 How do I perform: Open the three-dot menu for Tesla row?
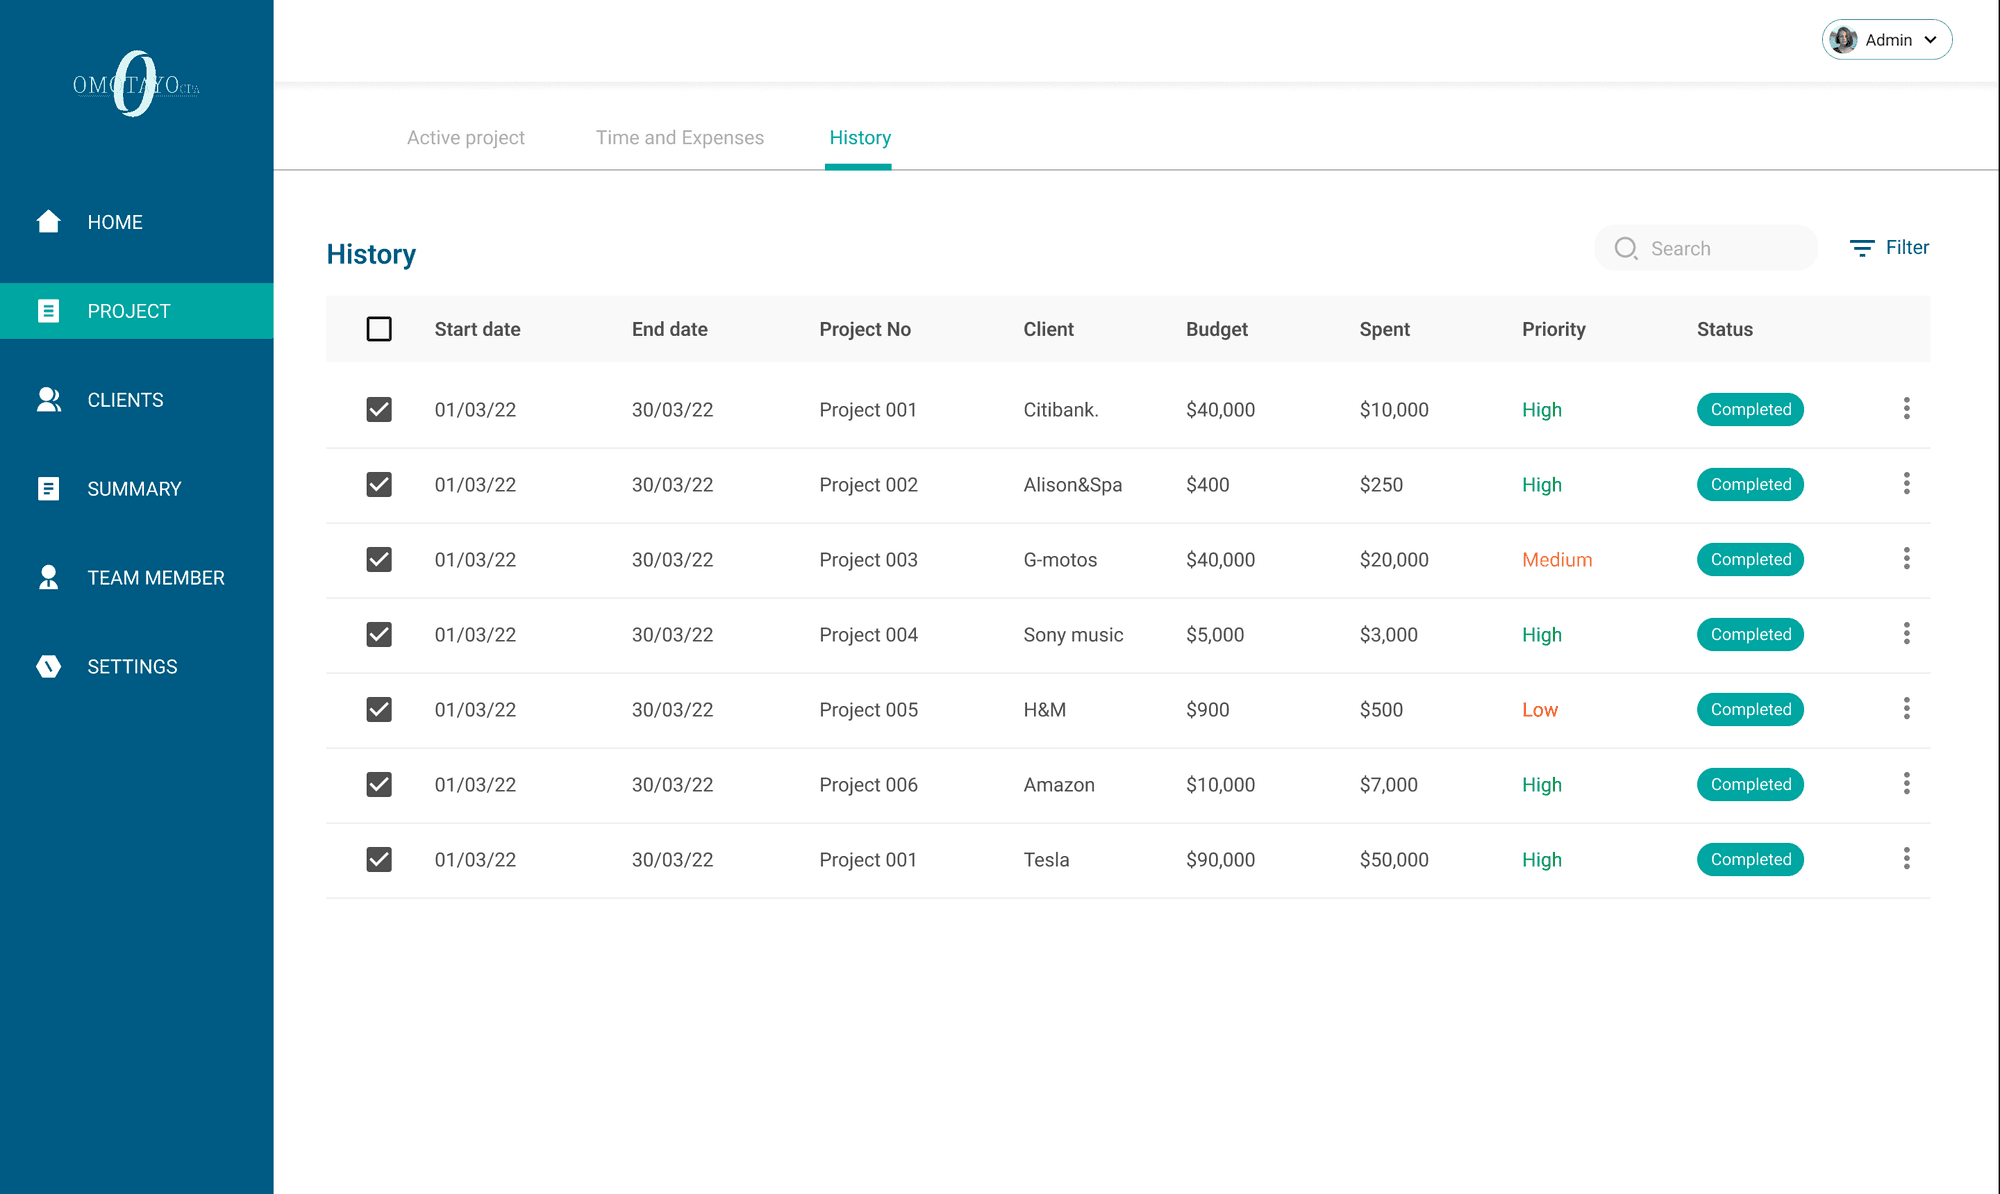pos(1906,859)
